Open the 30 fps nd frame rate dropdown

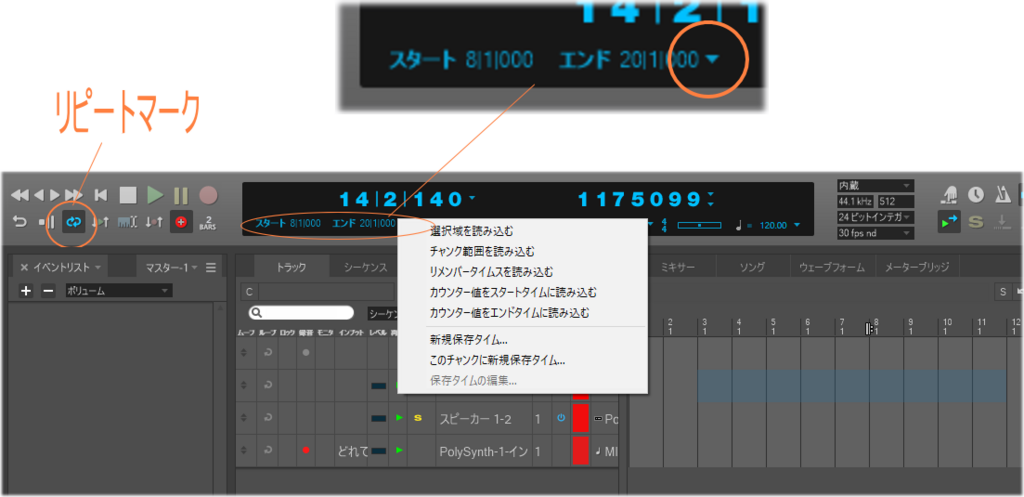875,232
